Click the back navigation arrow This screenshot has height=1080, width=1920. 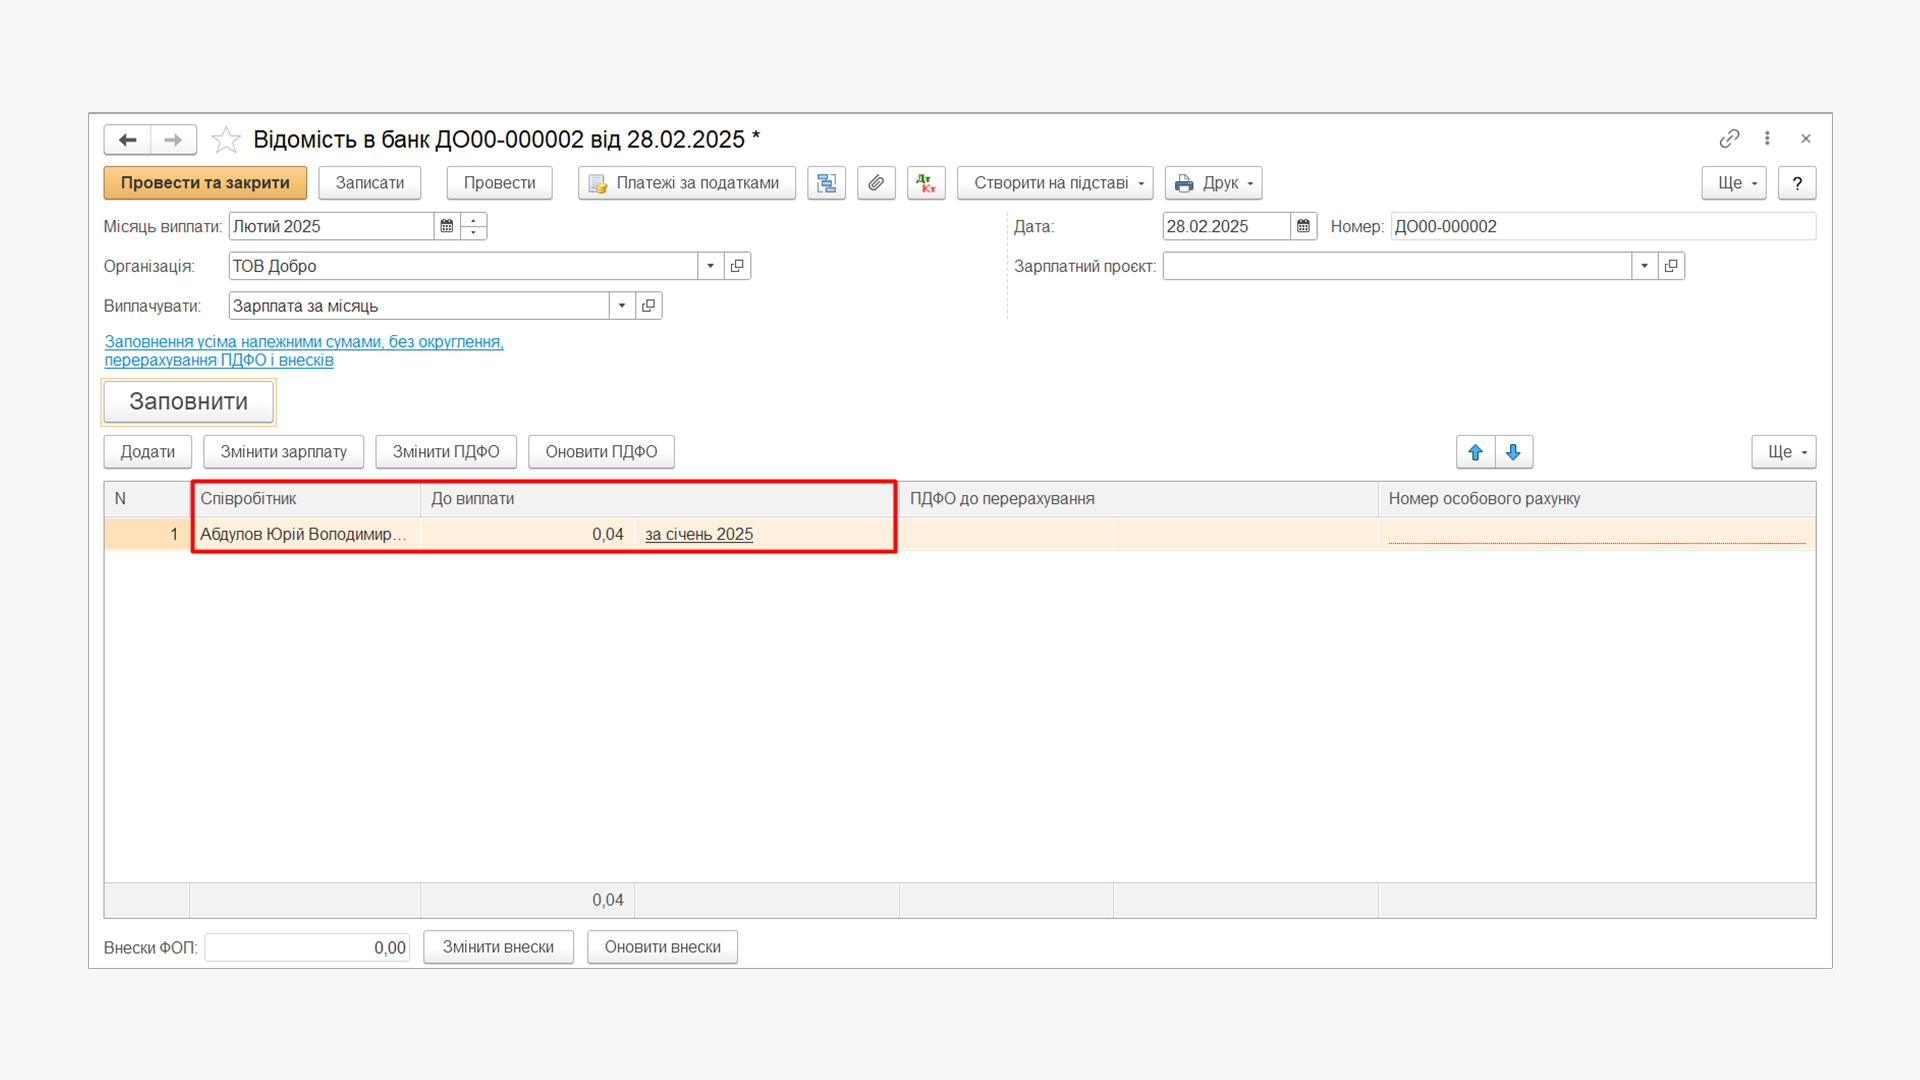click(x=127, y=140)
